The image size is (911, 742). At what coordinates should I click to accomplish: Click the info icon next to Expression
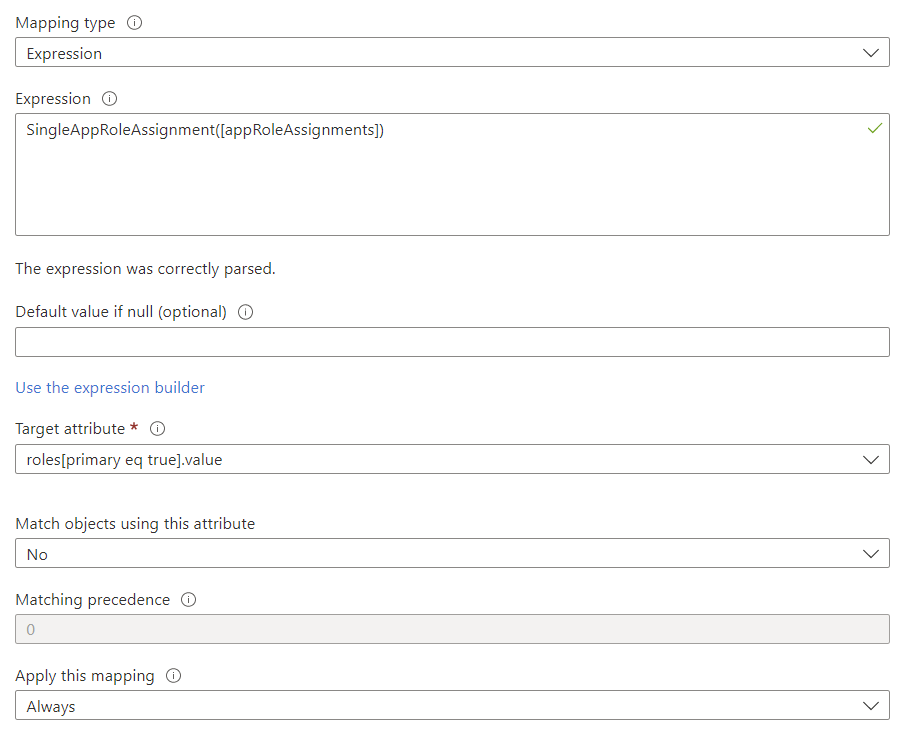tap(109, 98)
